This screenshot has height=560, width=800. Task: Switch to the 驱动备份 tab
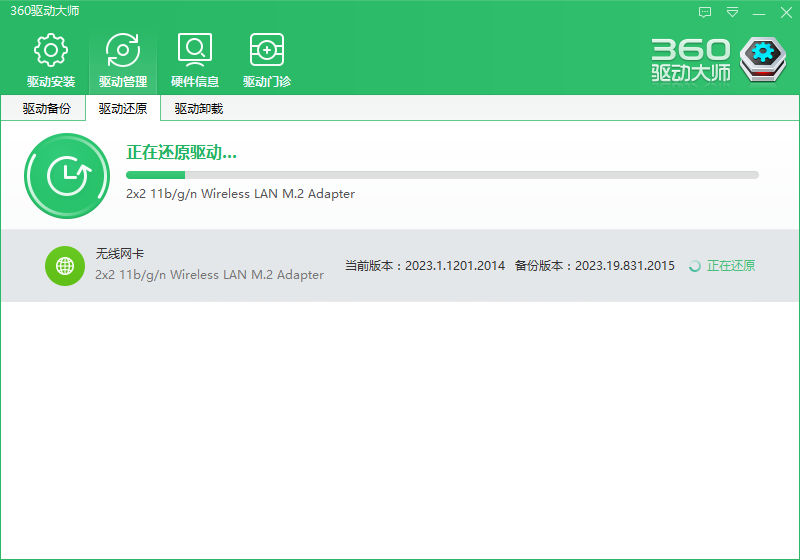coord(46,109)
